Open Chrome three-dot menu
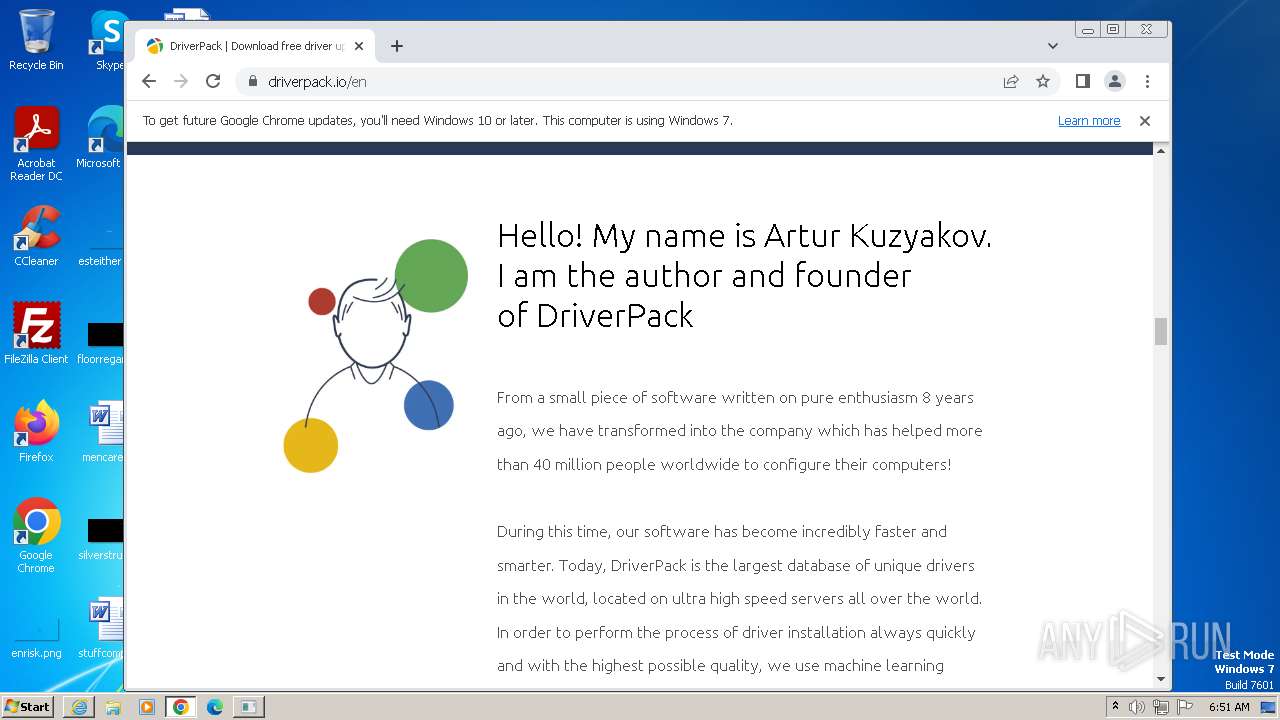 pos(1147,81)
